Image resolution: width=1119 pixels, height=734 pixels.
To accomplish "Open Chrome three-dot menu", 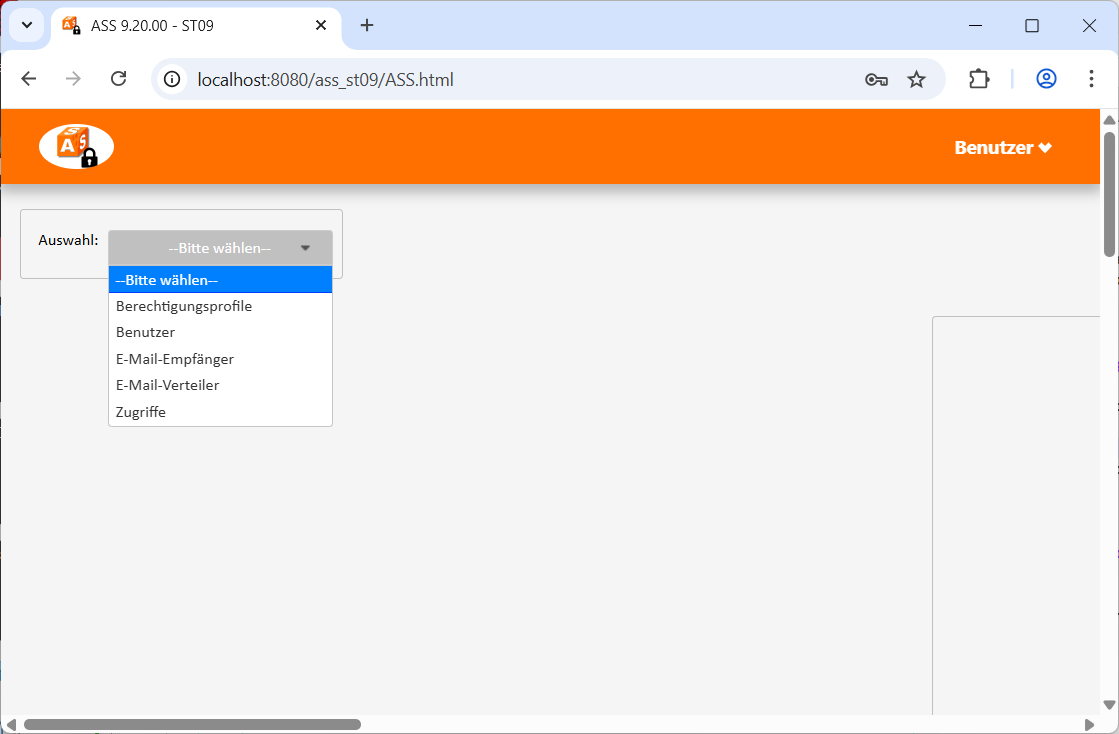I will (x=1091, y=79).
